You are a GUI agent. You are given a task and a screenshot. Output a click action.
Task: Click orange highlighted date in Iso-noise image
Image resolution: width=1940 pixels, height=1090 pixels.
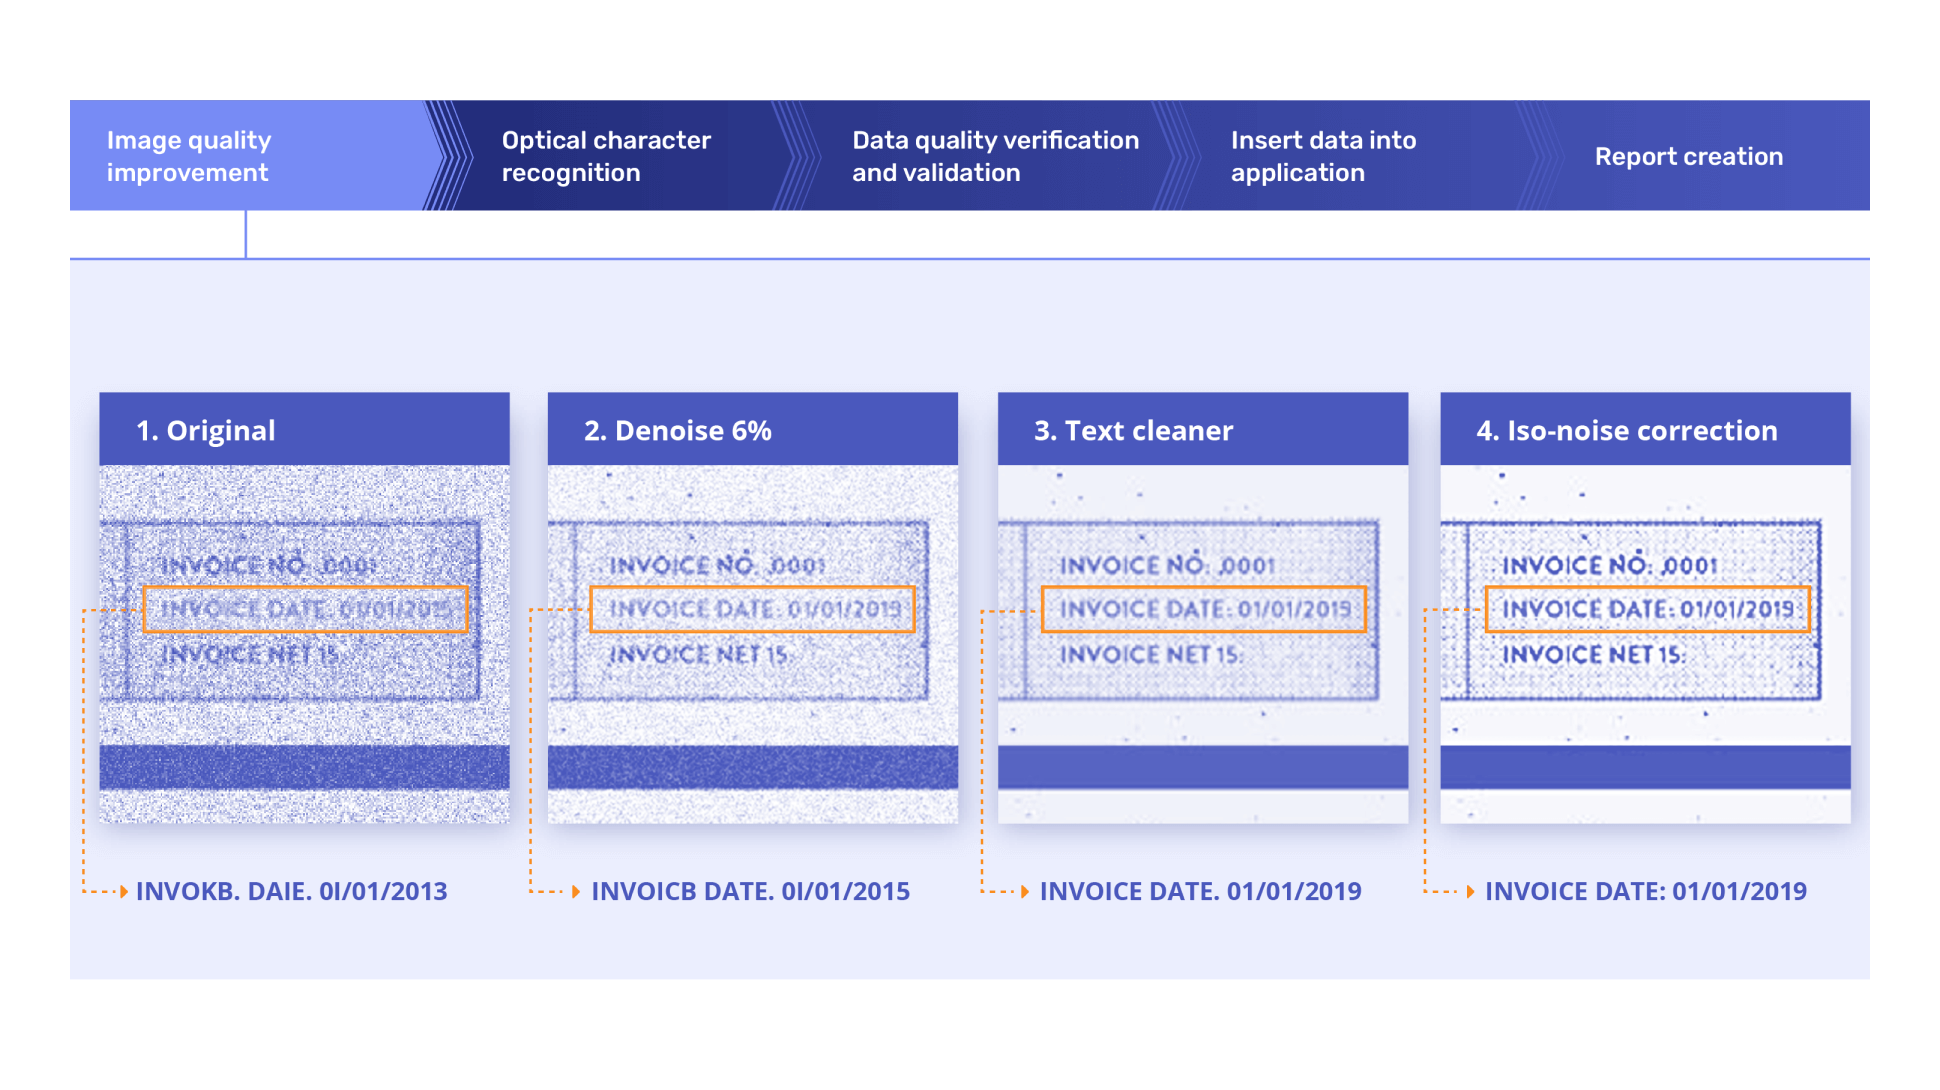1647,609
